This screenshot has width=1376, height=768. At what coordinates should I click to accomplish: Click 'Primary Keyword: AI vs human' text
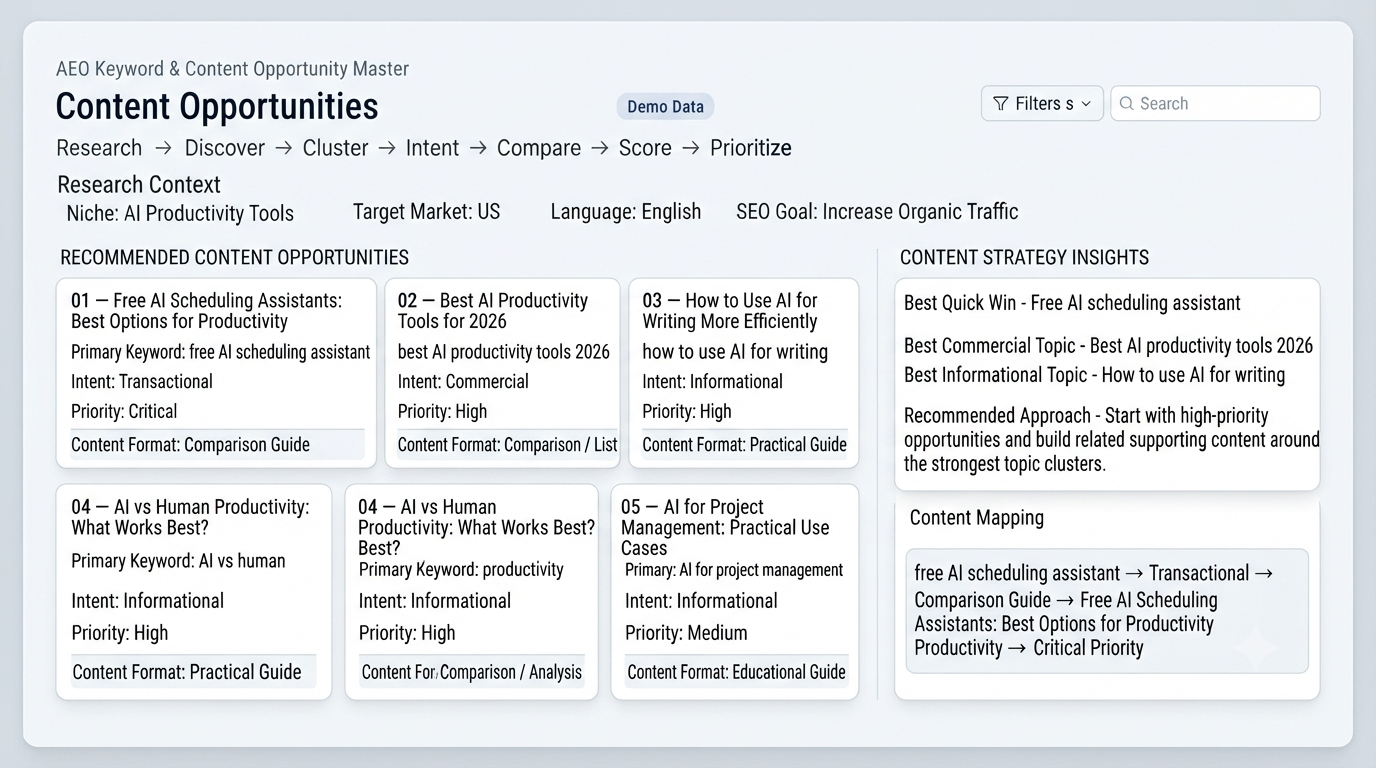[178, 561]
